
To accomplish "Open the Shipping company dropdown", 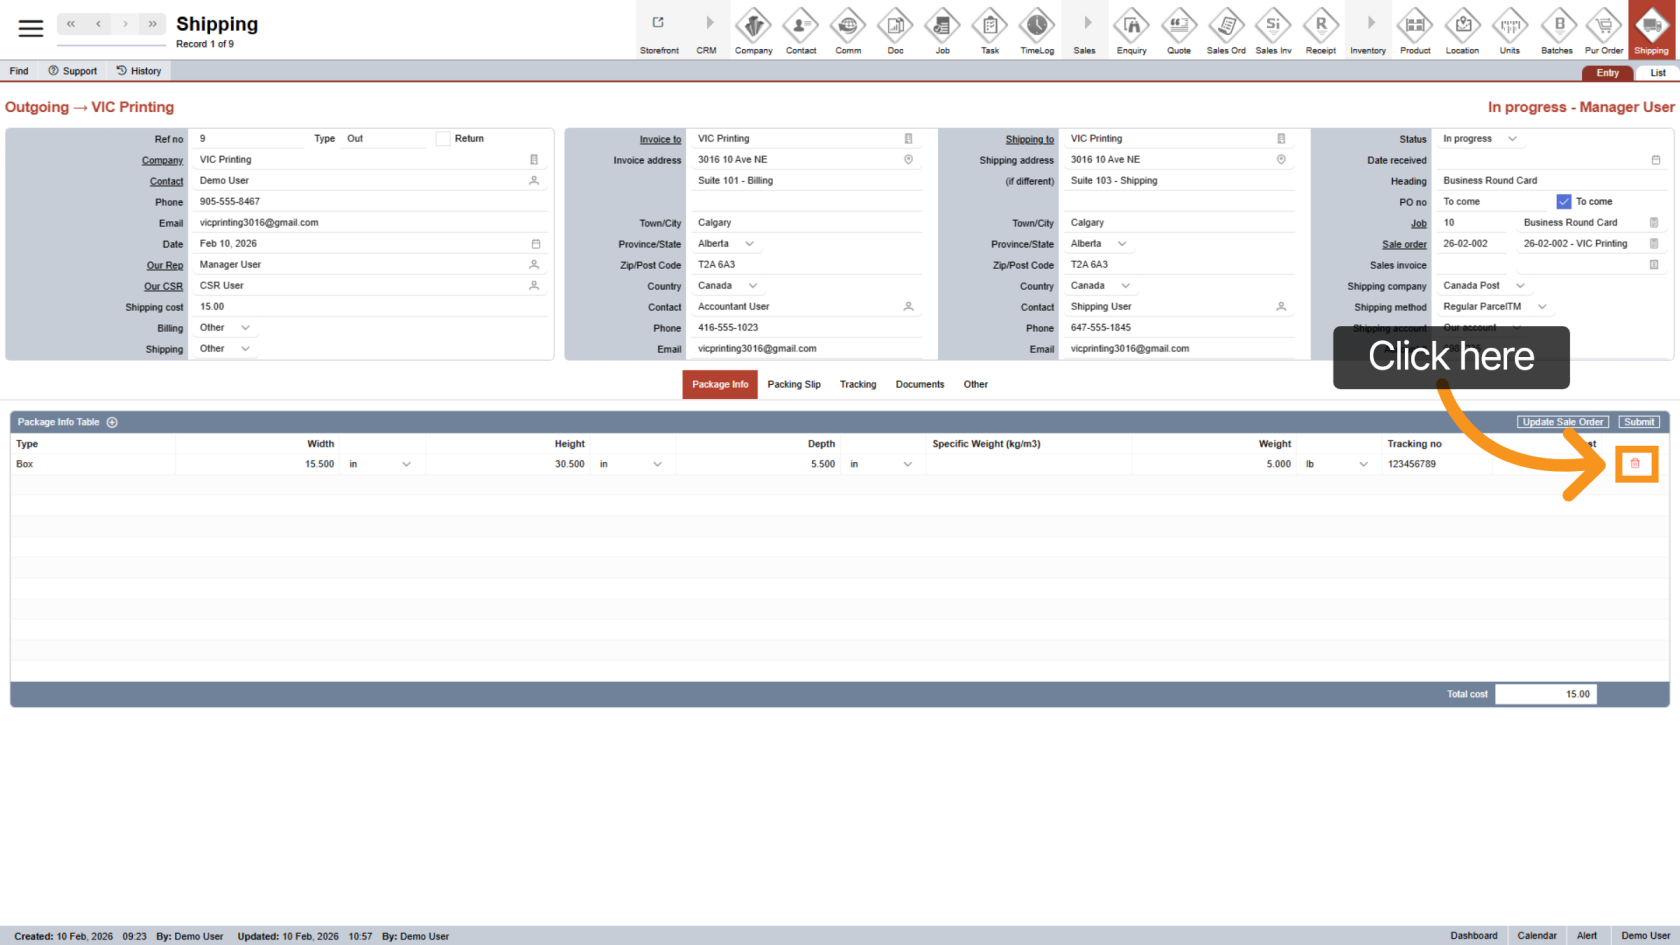I will coord(1520,286).
